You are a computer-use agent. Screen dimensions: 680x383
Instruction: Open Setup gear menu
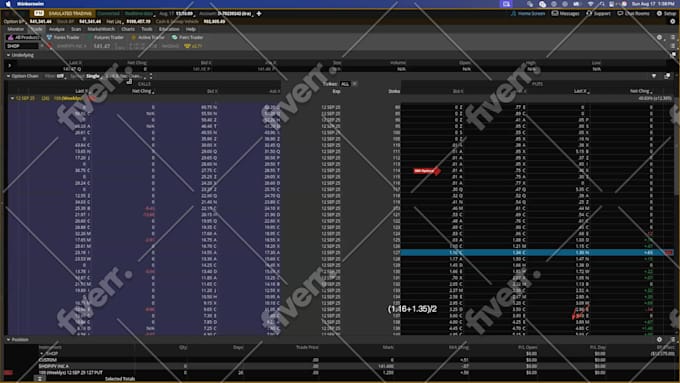click(666, 13)
